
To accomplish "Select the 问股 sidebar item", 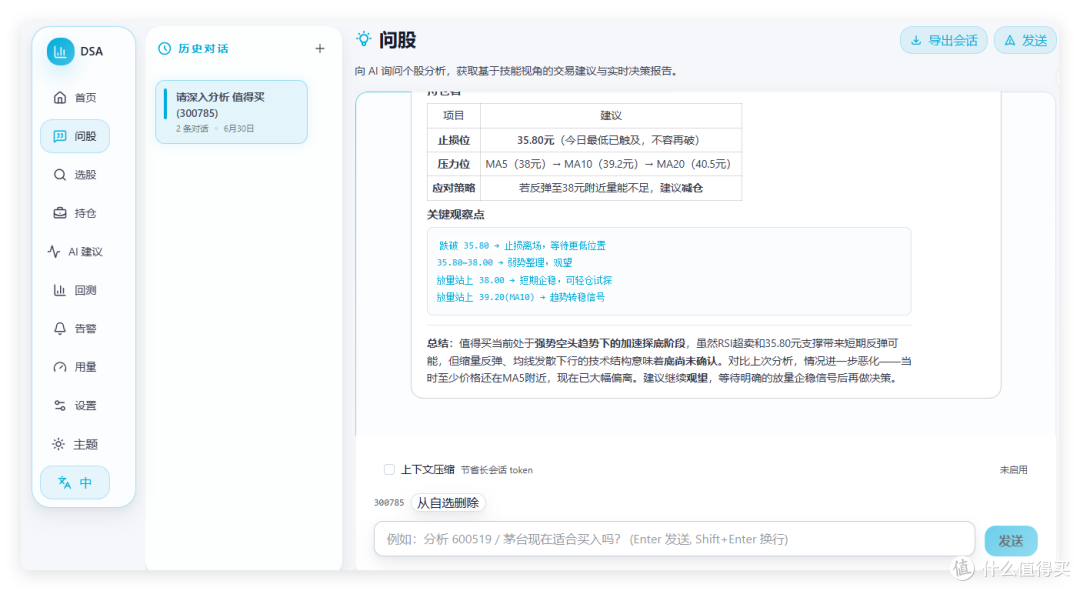I will (75, 136).
